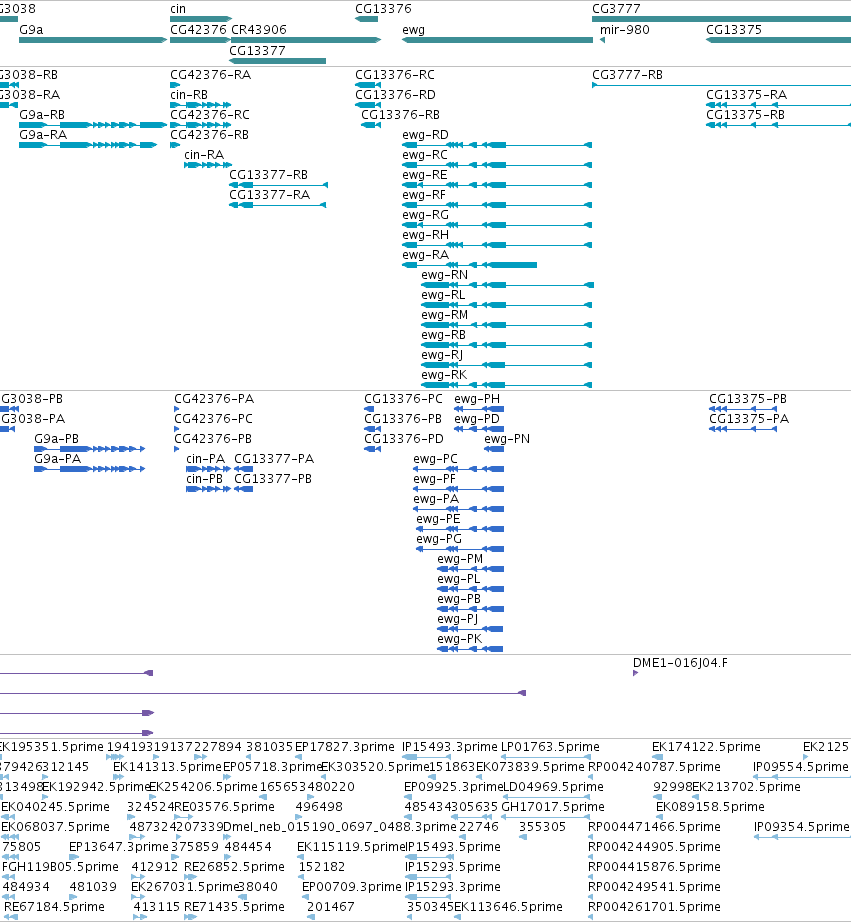The width and height of the screenshot is (851, 922).
Task: Select the CG13377-RA transcript glyph
Action: [x=278, y=205]
